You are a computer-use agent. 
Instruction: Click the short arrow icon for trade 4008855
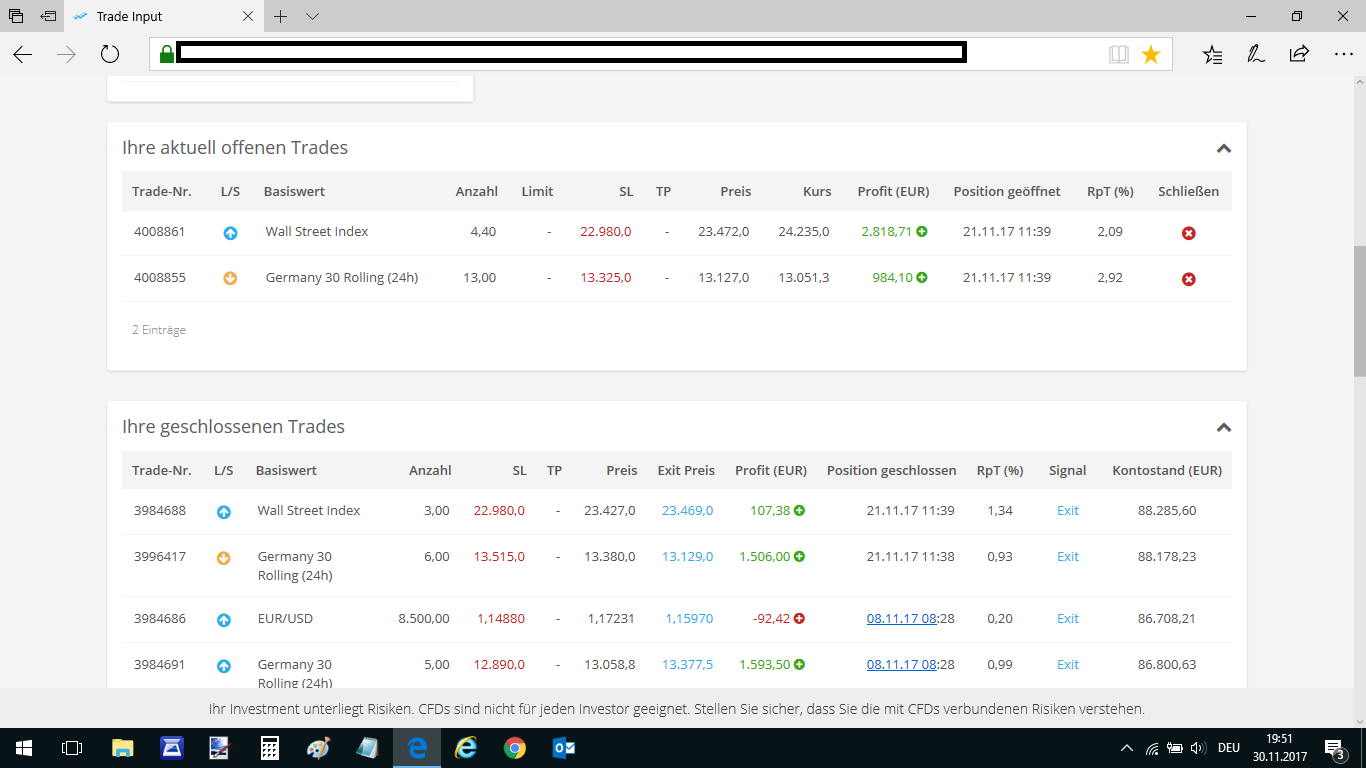pyautogui.click(x=230, y=279)
